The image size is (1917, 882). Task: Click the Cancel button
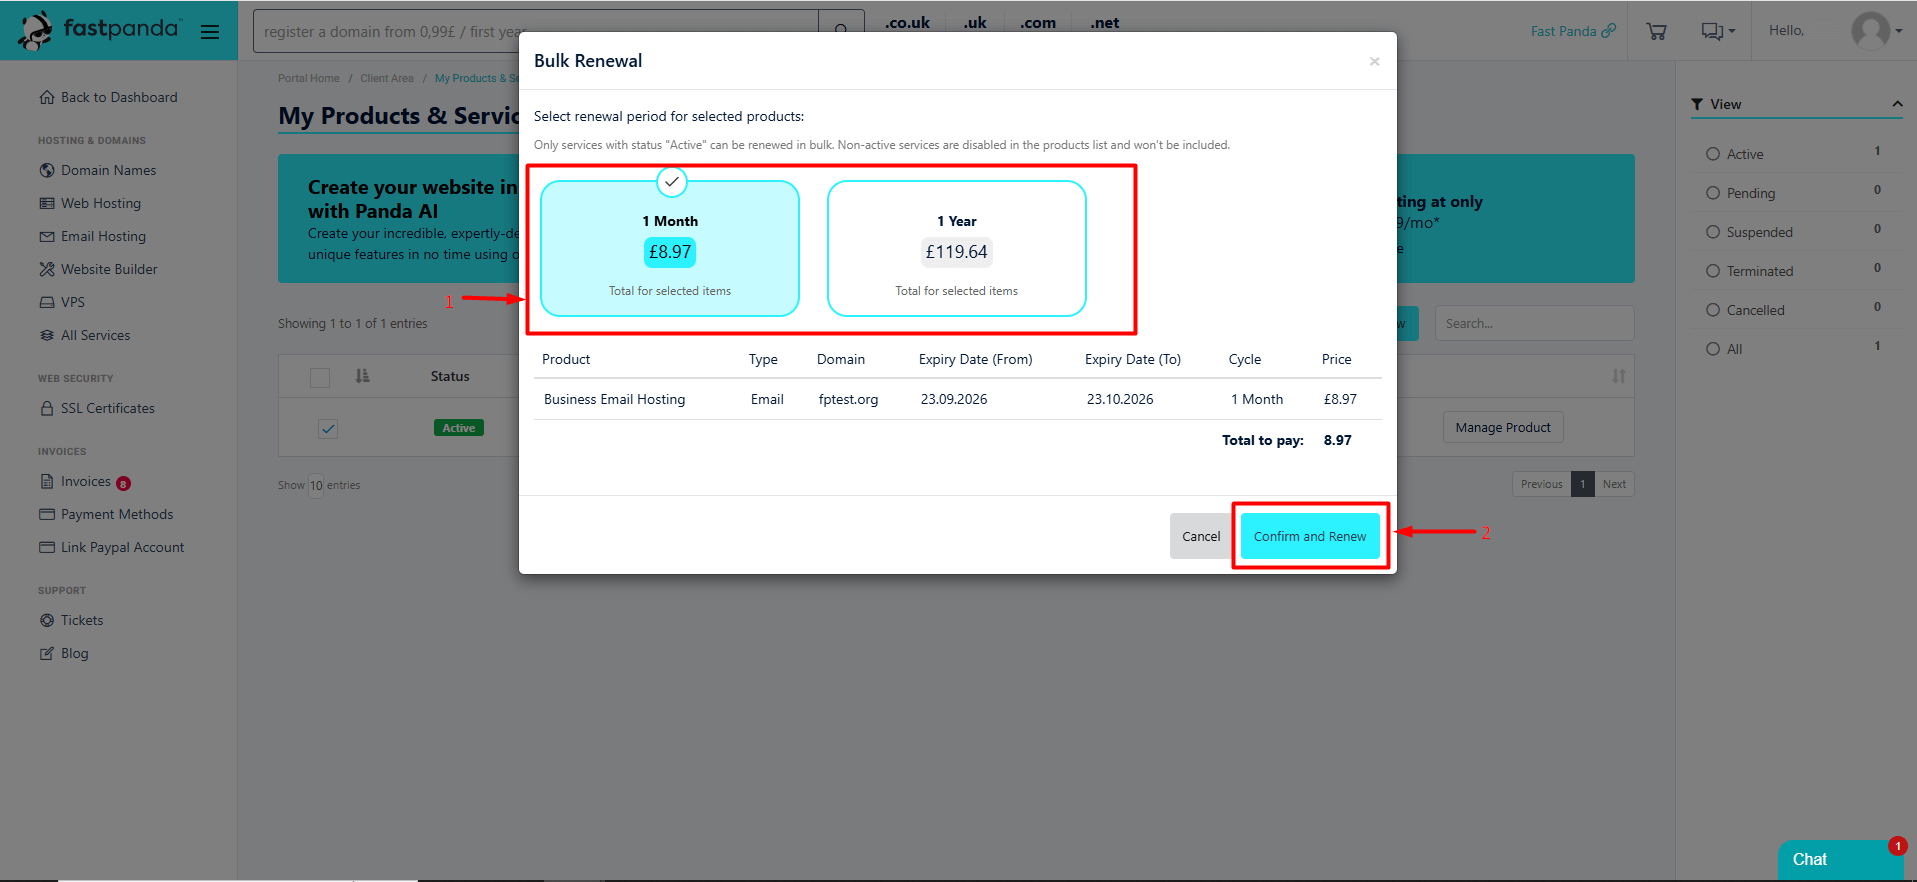pyautogui.click(x=1200, y=536)
